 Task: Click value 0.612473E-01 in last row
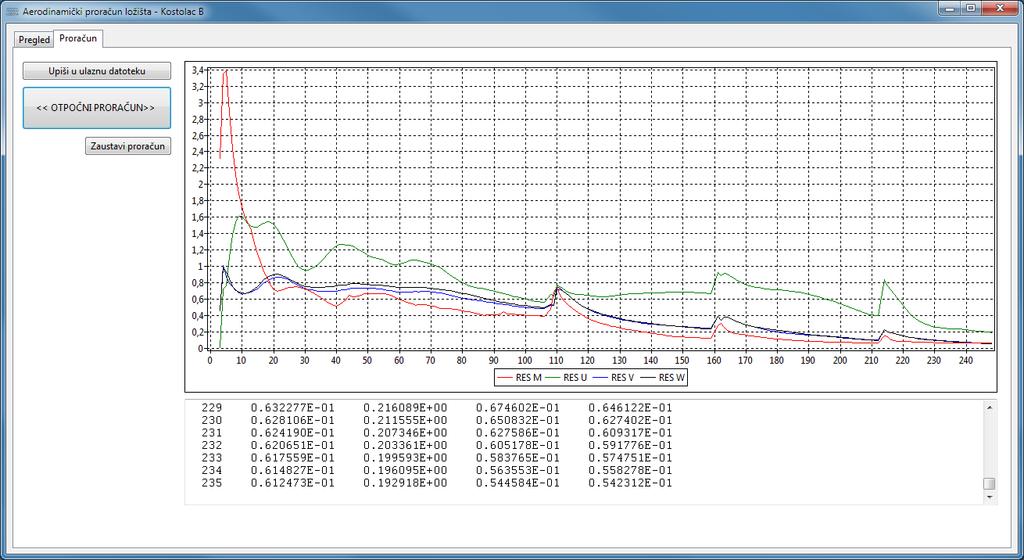[293, 483]
